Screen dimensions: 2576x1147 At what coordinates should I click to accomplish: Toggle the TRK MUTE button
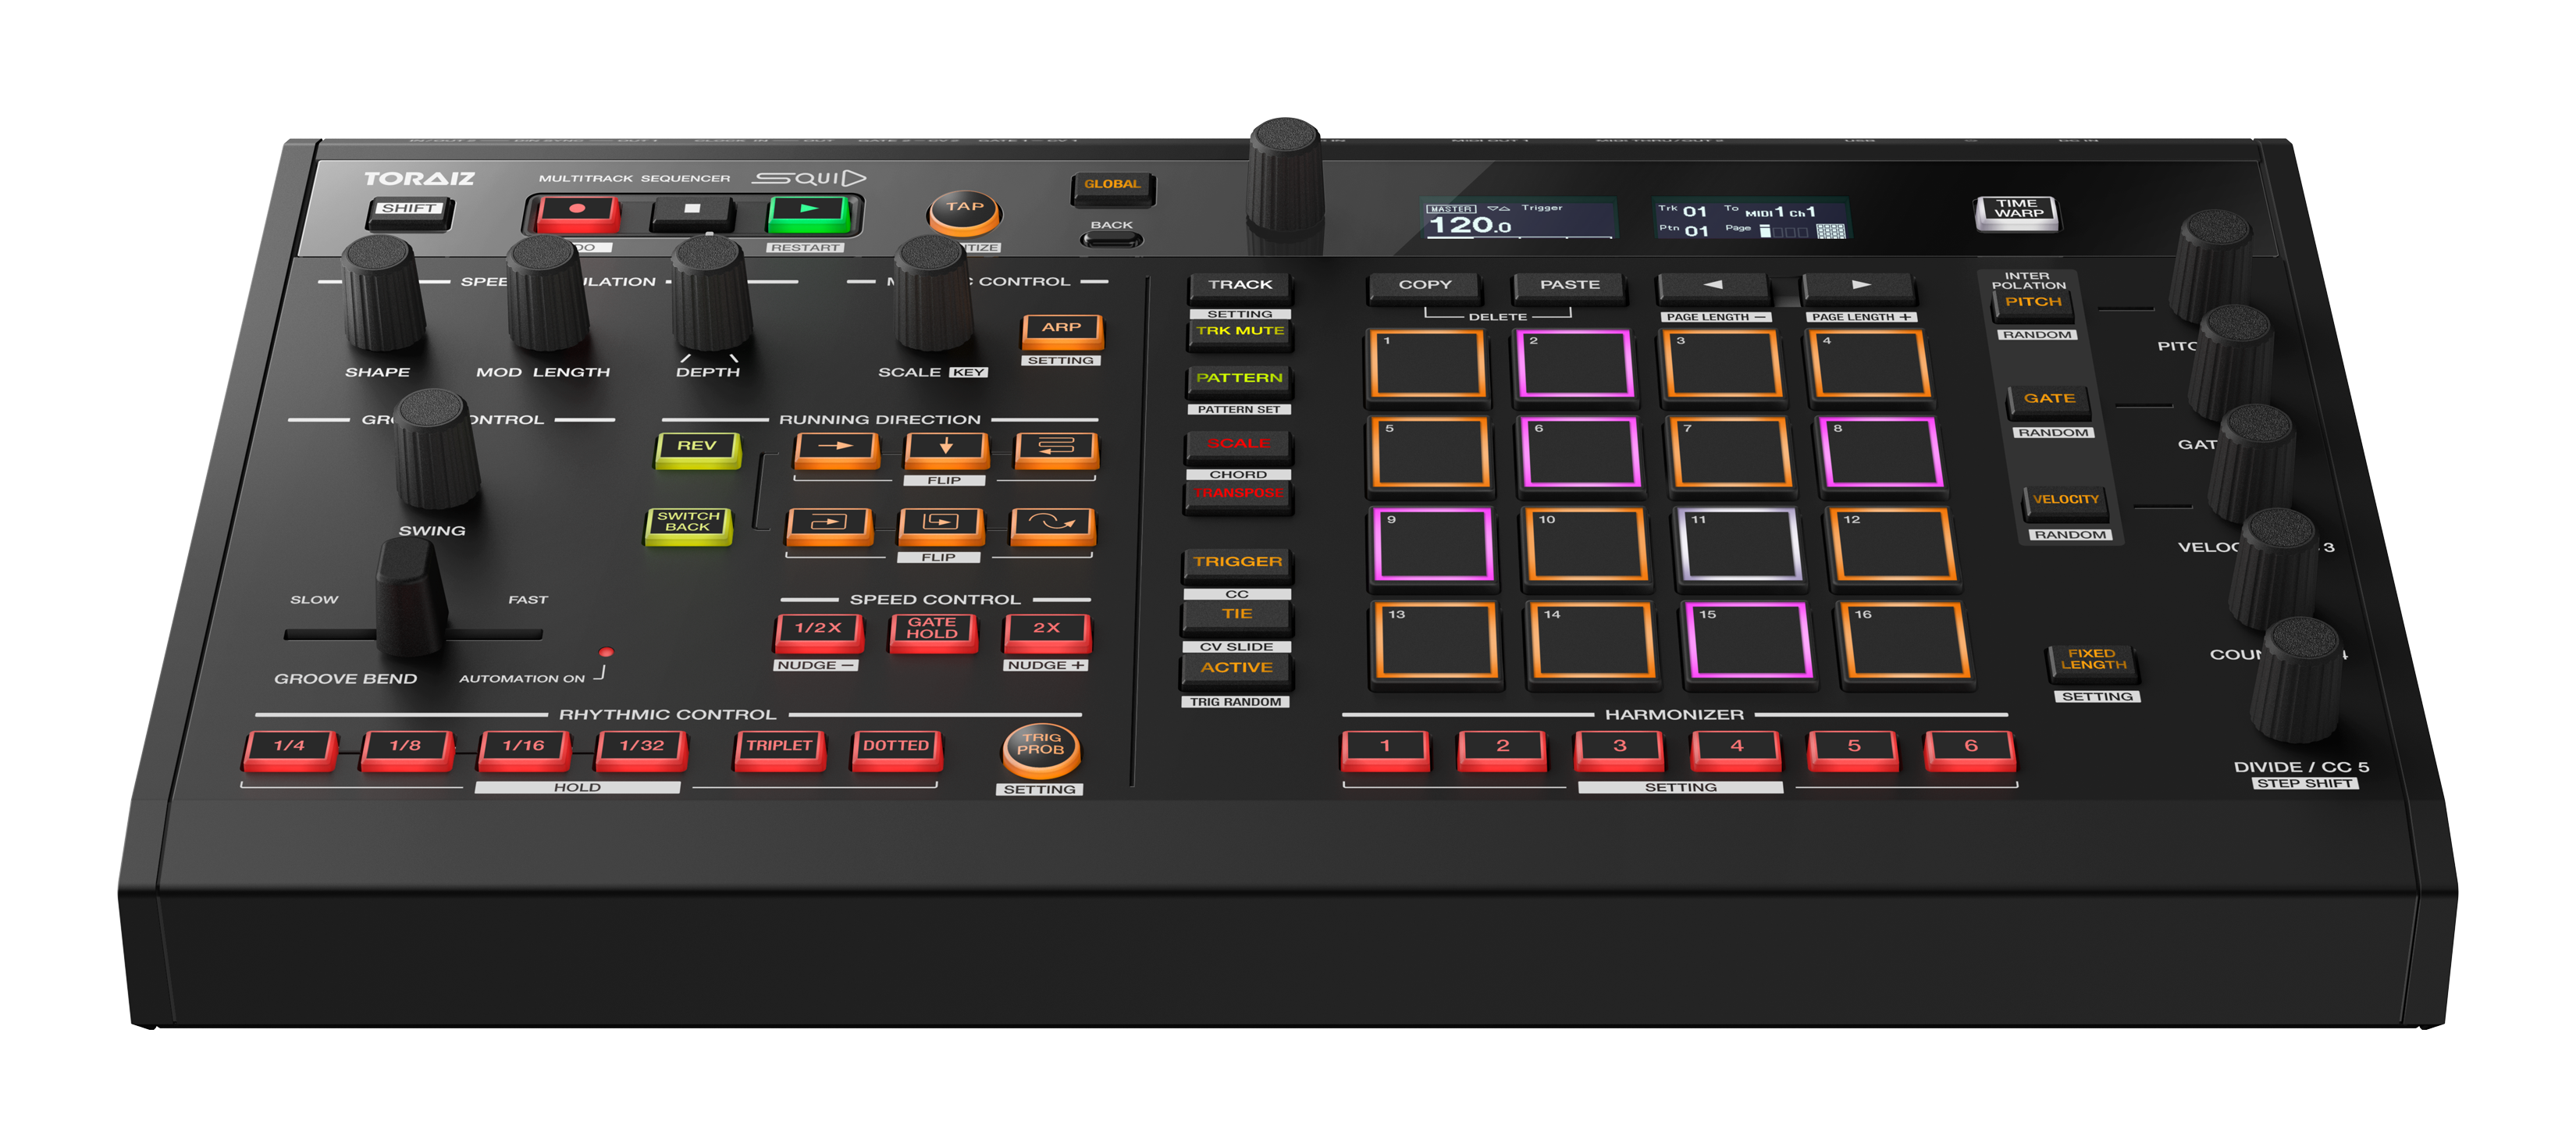pyautogui.click(x=1240, y=332)
